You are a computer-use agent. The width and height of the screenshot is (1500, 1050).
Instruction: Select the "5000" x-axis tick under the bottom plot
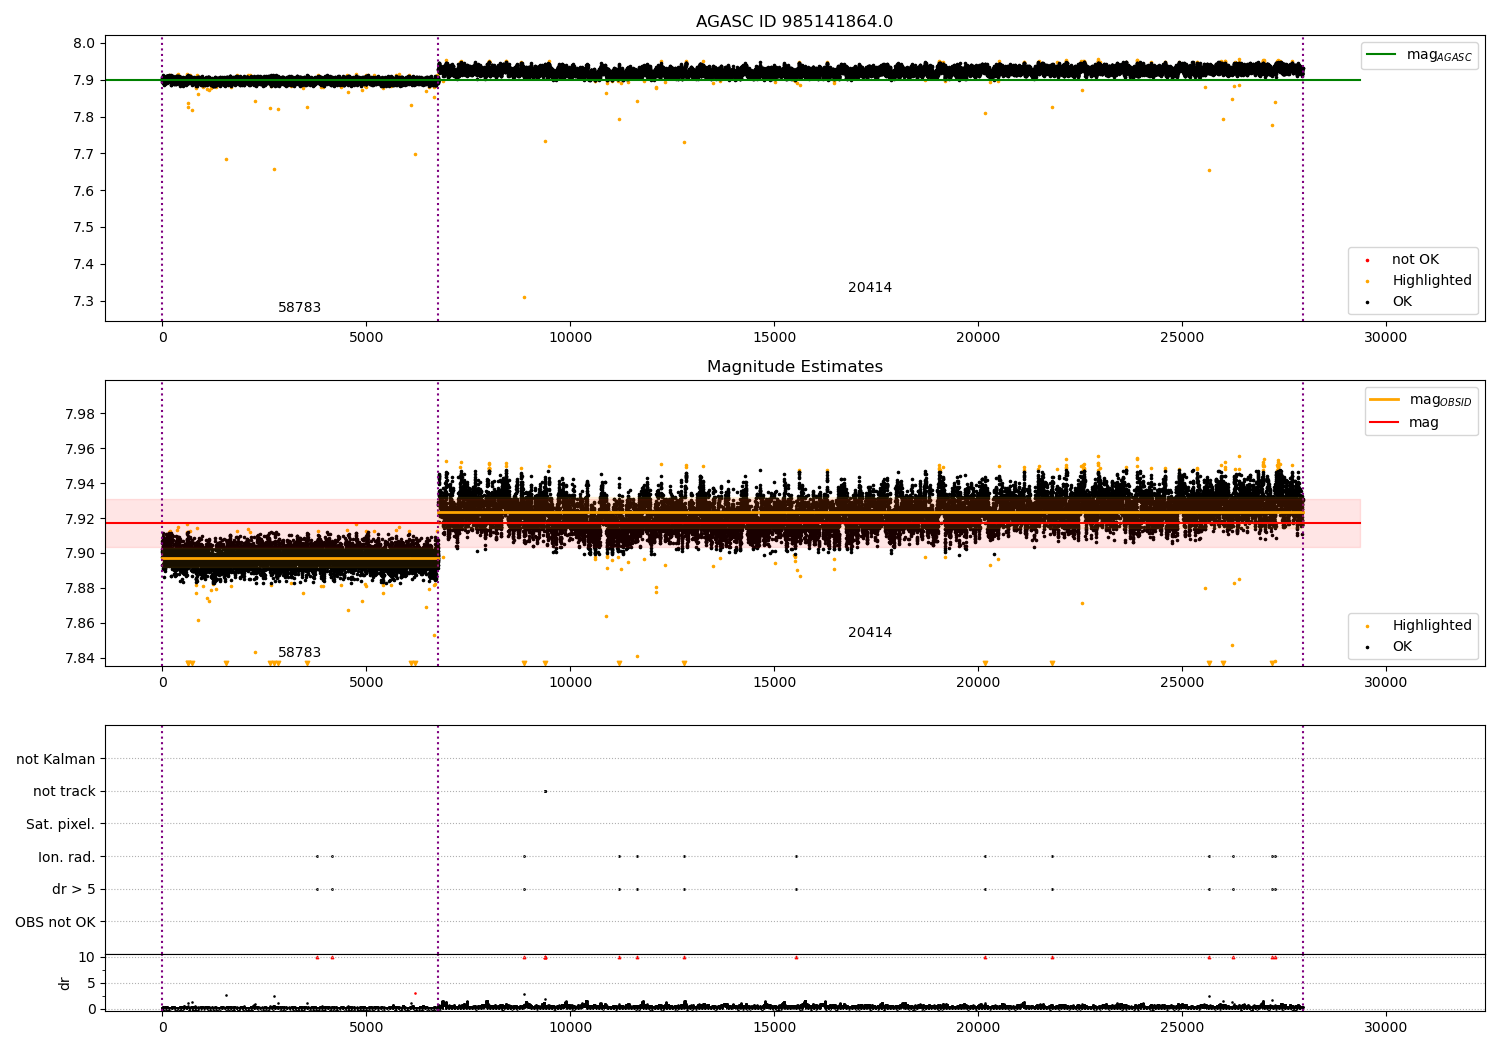[x=366, y=1028]
